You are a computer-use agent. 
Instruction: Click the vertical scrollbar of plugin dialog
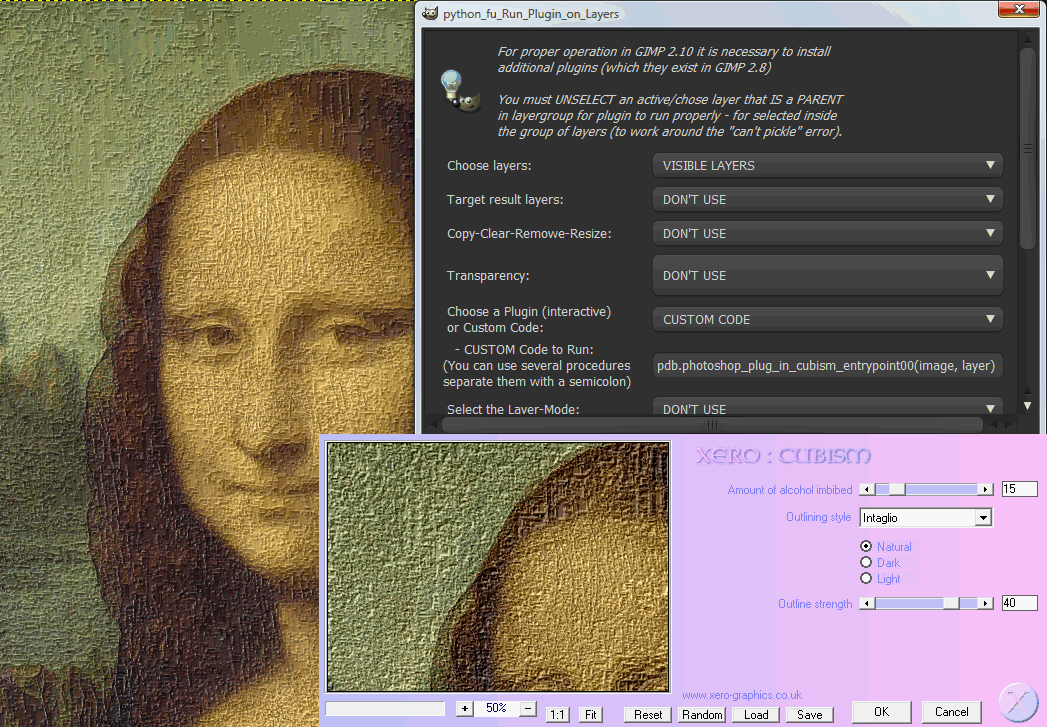1028,148
